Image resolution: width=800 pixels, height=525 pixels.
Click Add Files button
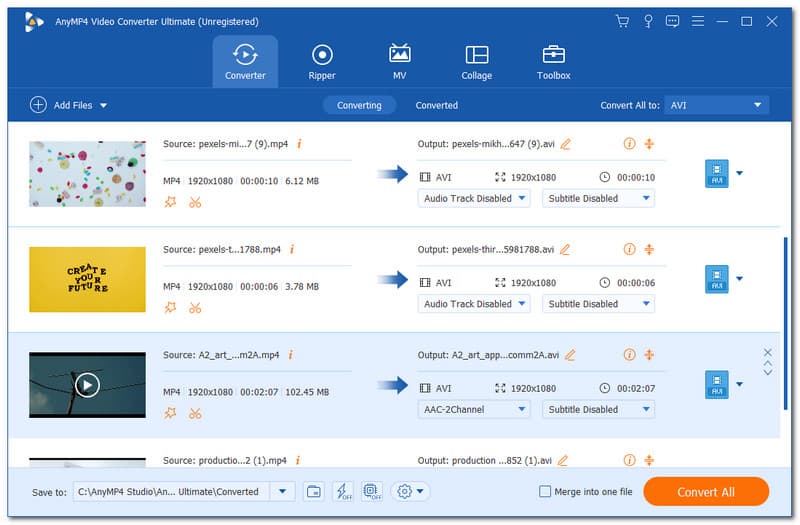[x=61, y=105]
